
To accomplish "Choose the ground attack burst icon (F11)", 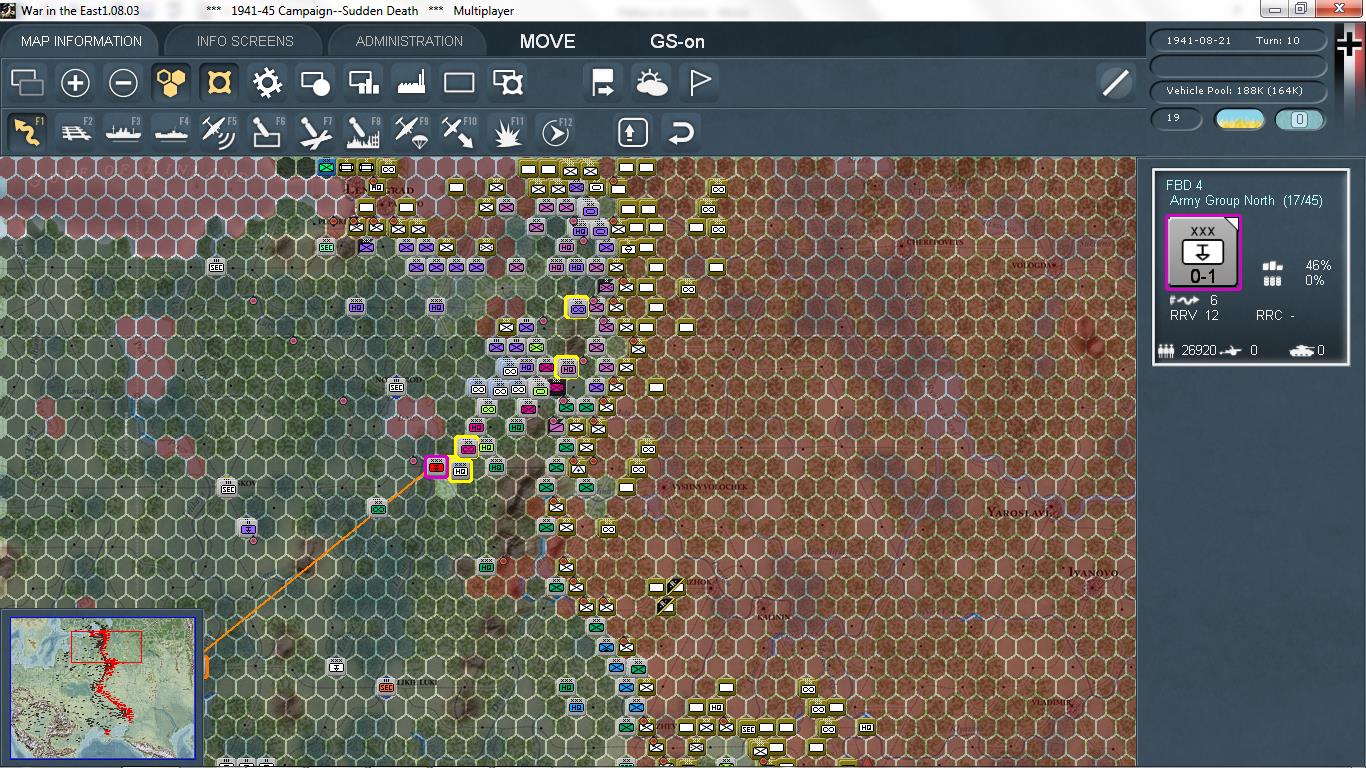I will pyautogui.click(x=507, y=130).
